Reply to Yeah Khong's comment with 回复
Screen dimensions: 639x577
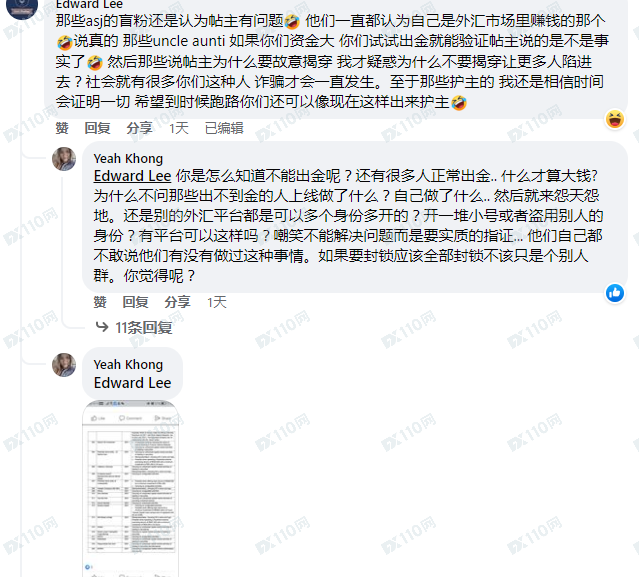(135, 302)
